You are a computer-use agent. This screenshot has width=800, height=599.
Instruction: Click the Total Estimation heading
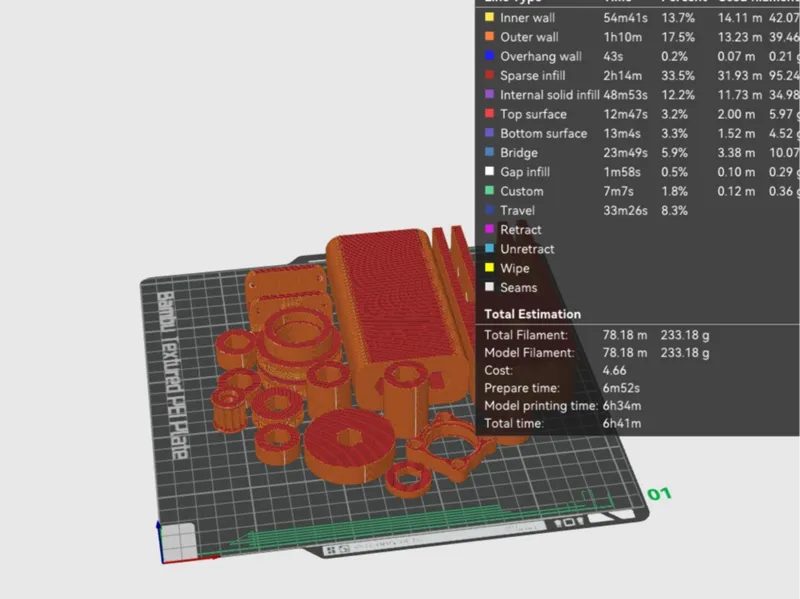(532, 314)
